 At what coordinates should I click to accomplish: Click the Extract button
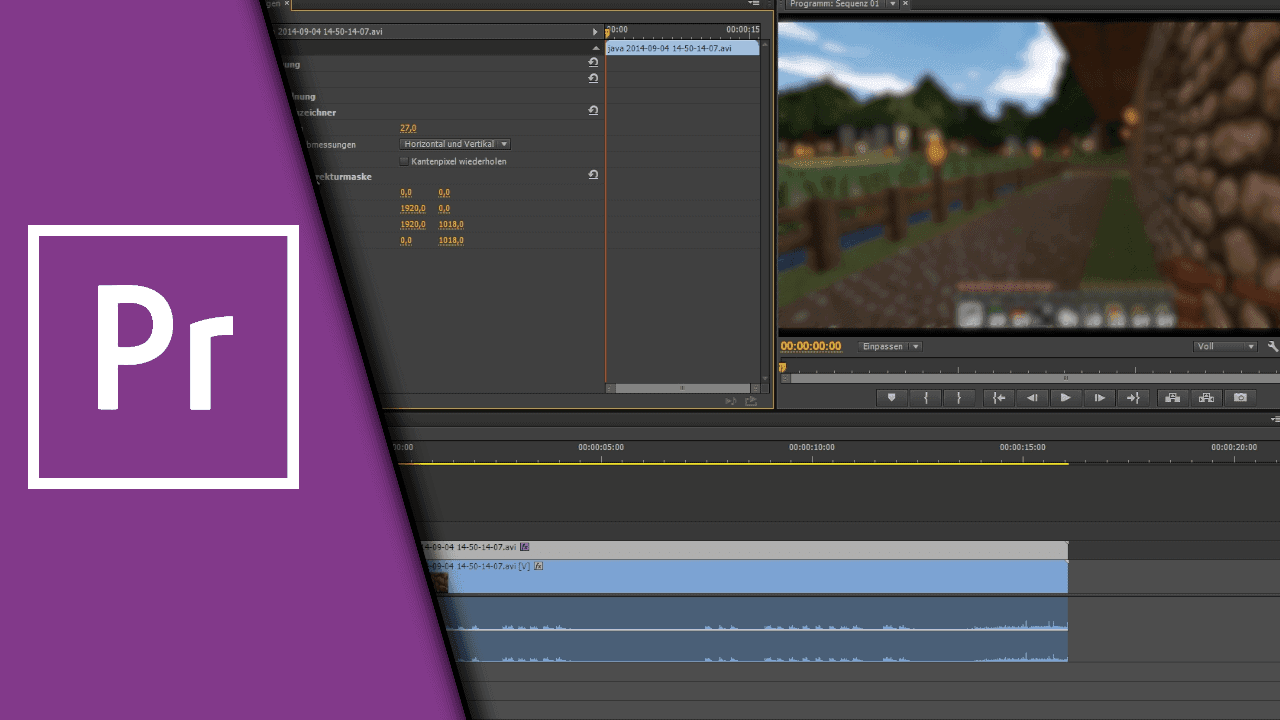pos(1206,397)
